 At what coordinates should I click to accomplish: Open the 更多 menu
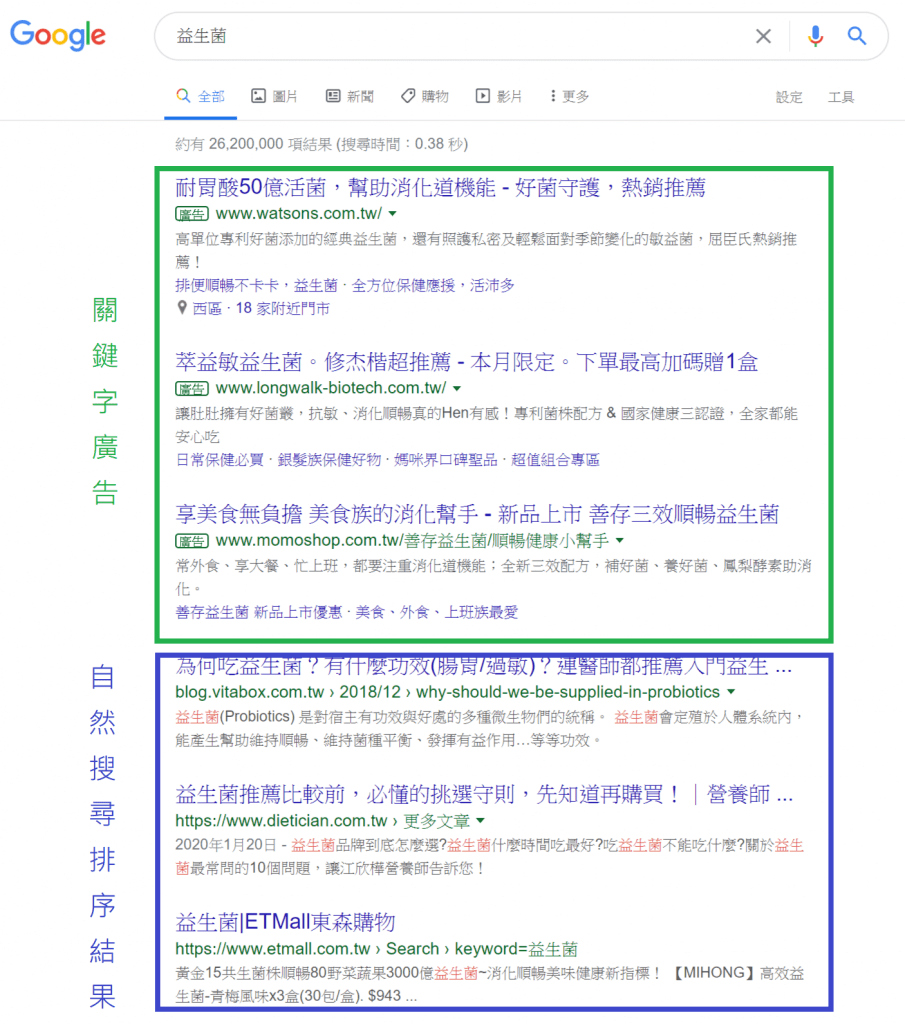pos(569,97)
